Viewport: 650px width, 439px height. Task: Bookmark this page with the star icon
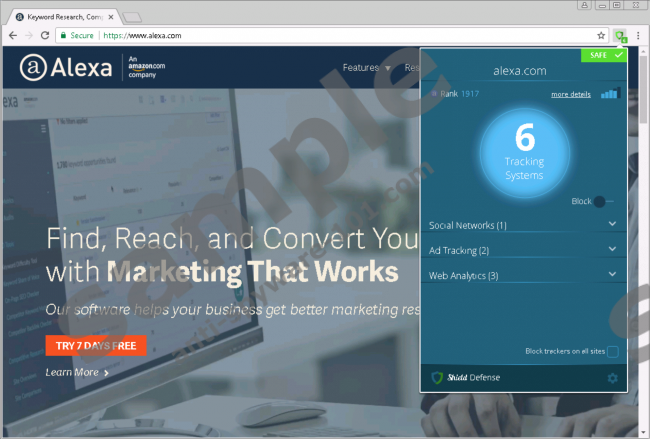(x=601, y=35)
